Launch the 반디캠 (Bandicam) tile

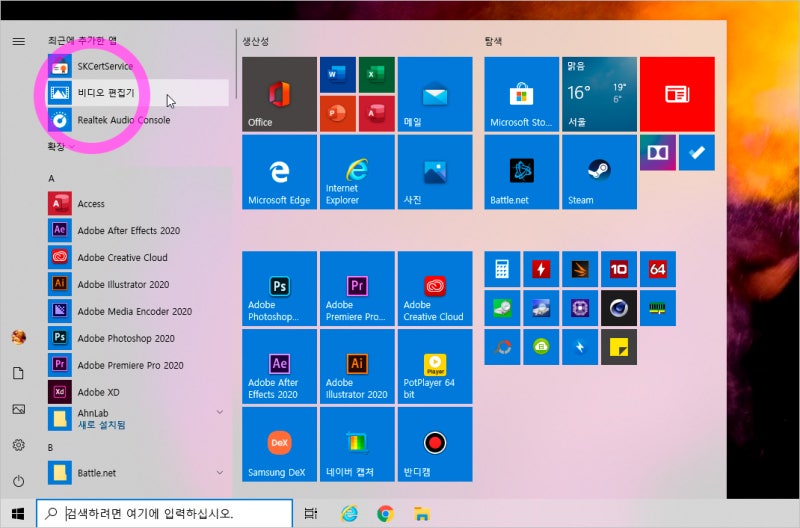(435, 444)
